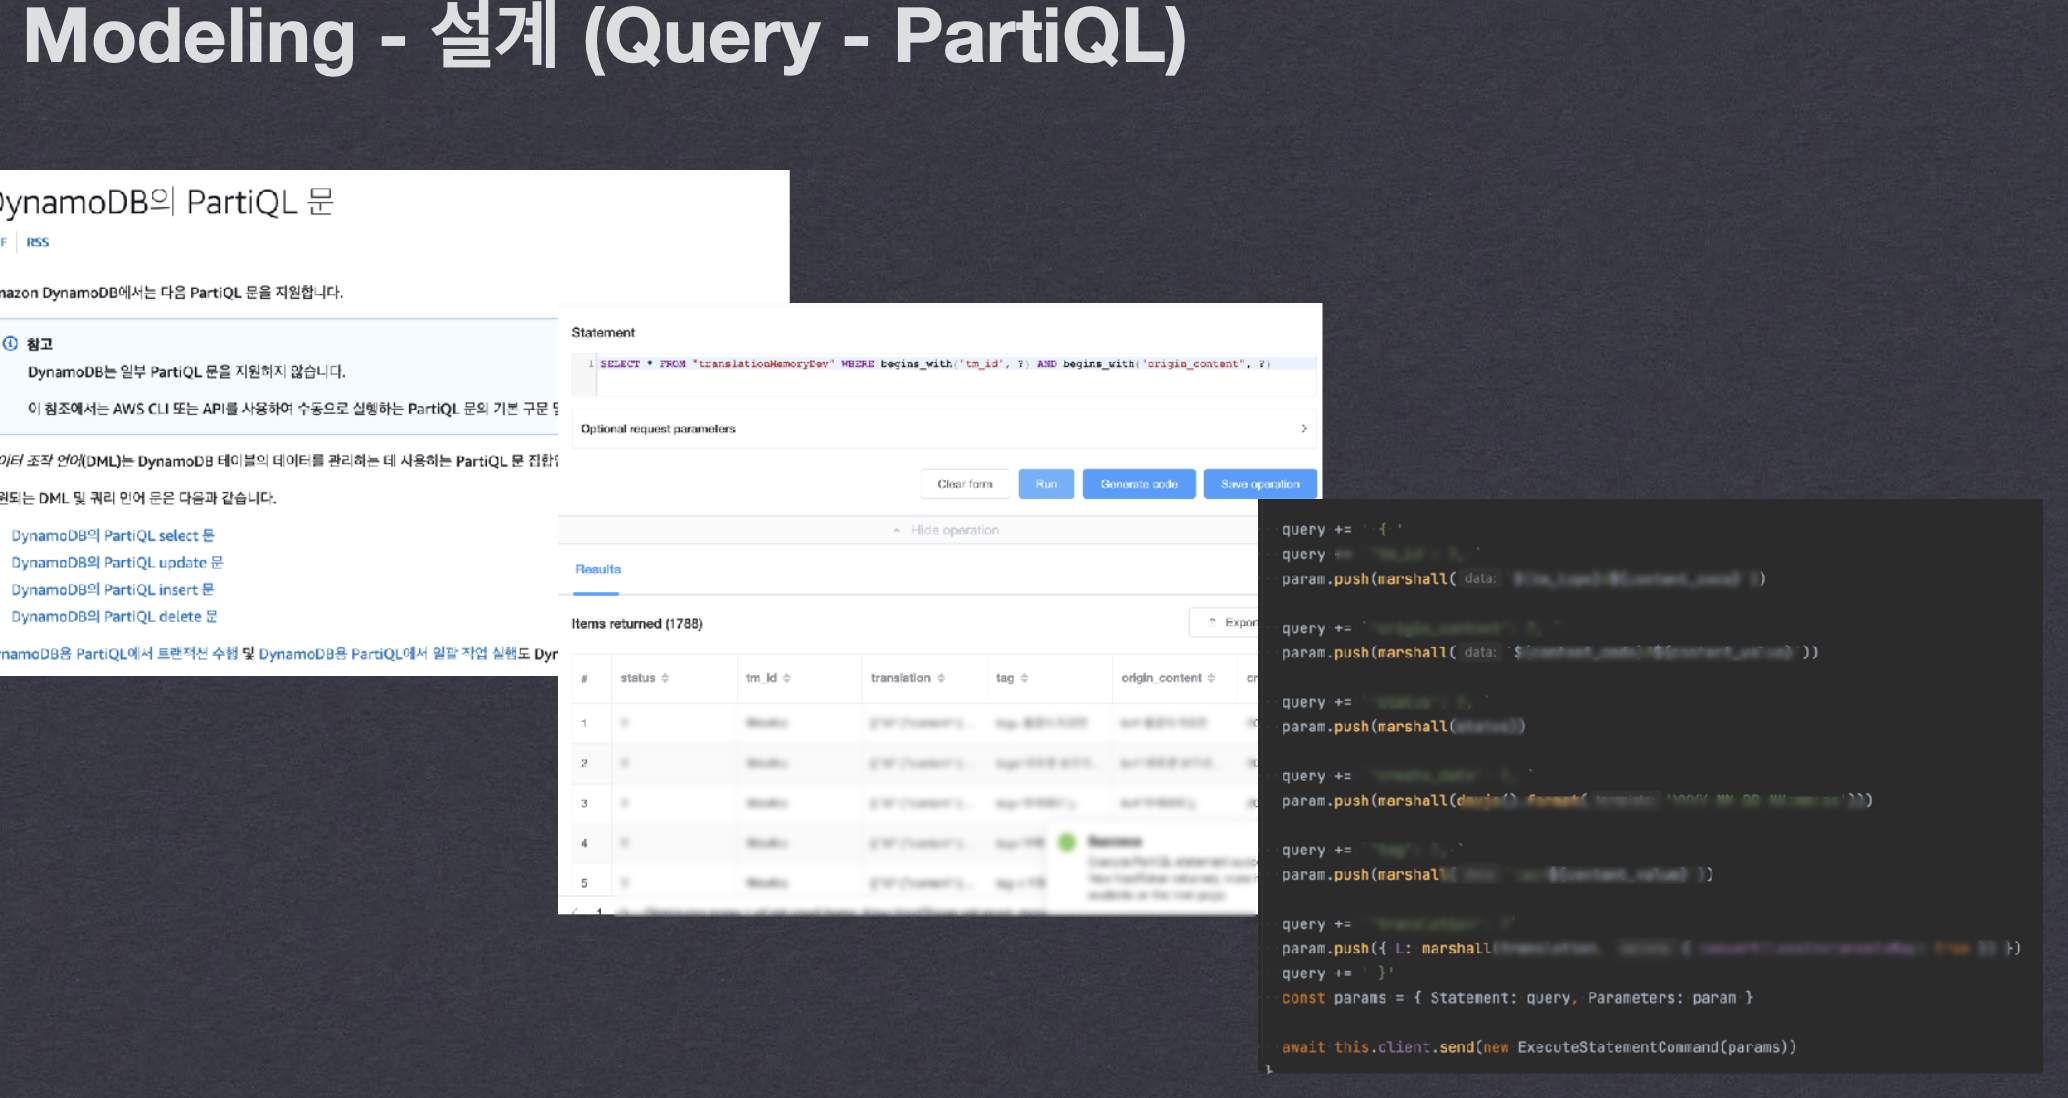Open the PartiQL update statement link
Image resolution: width=2068 pixels, height=1098 pixels.
[117, 563]
